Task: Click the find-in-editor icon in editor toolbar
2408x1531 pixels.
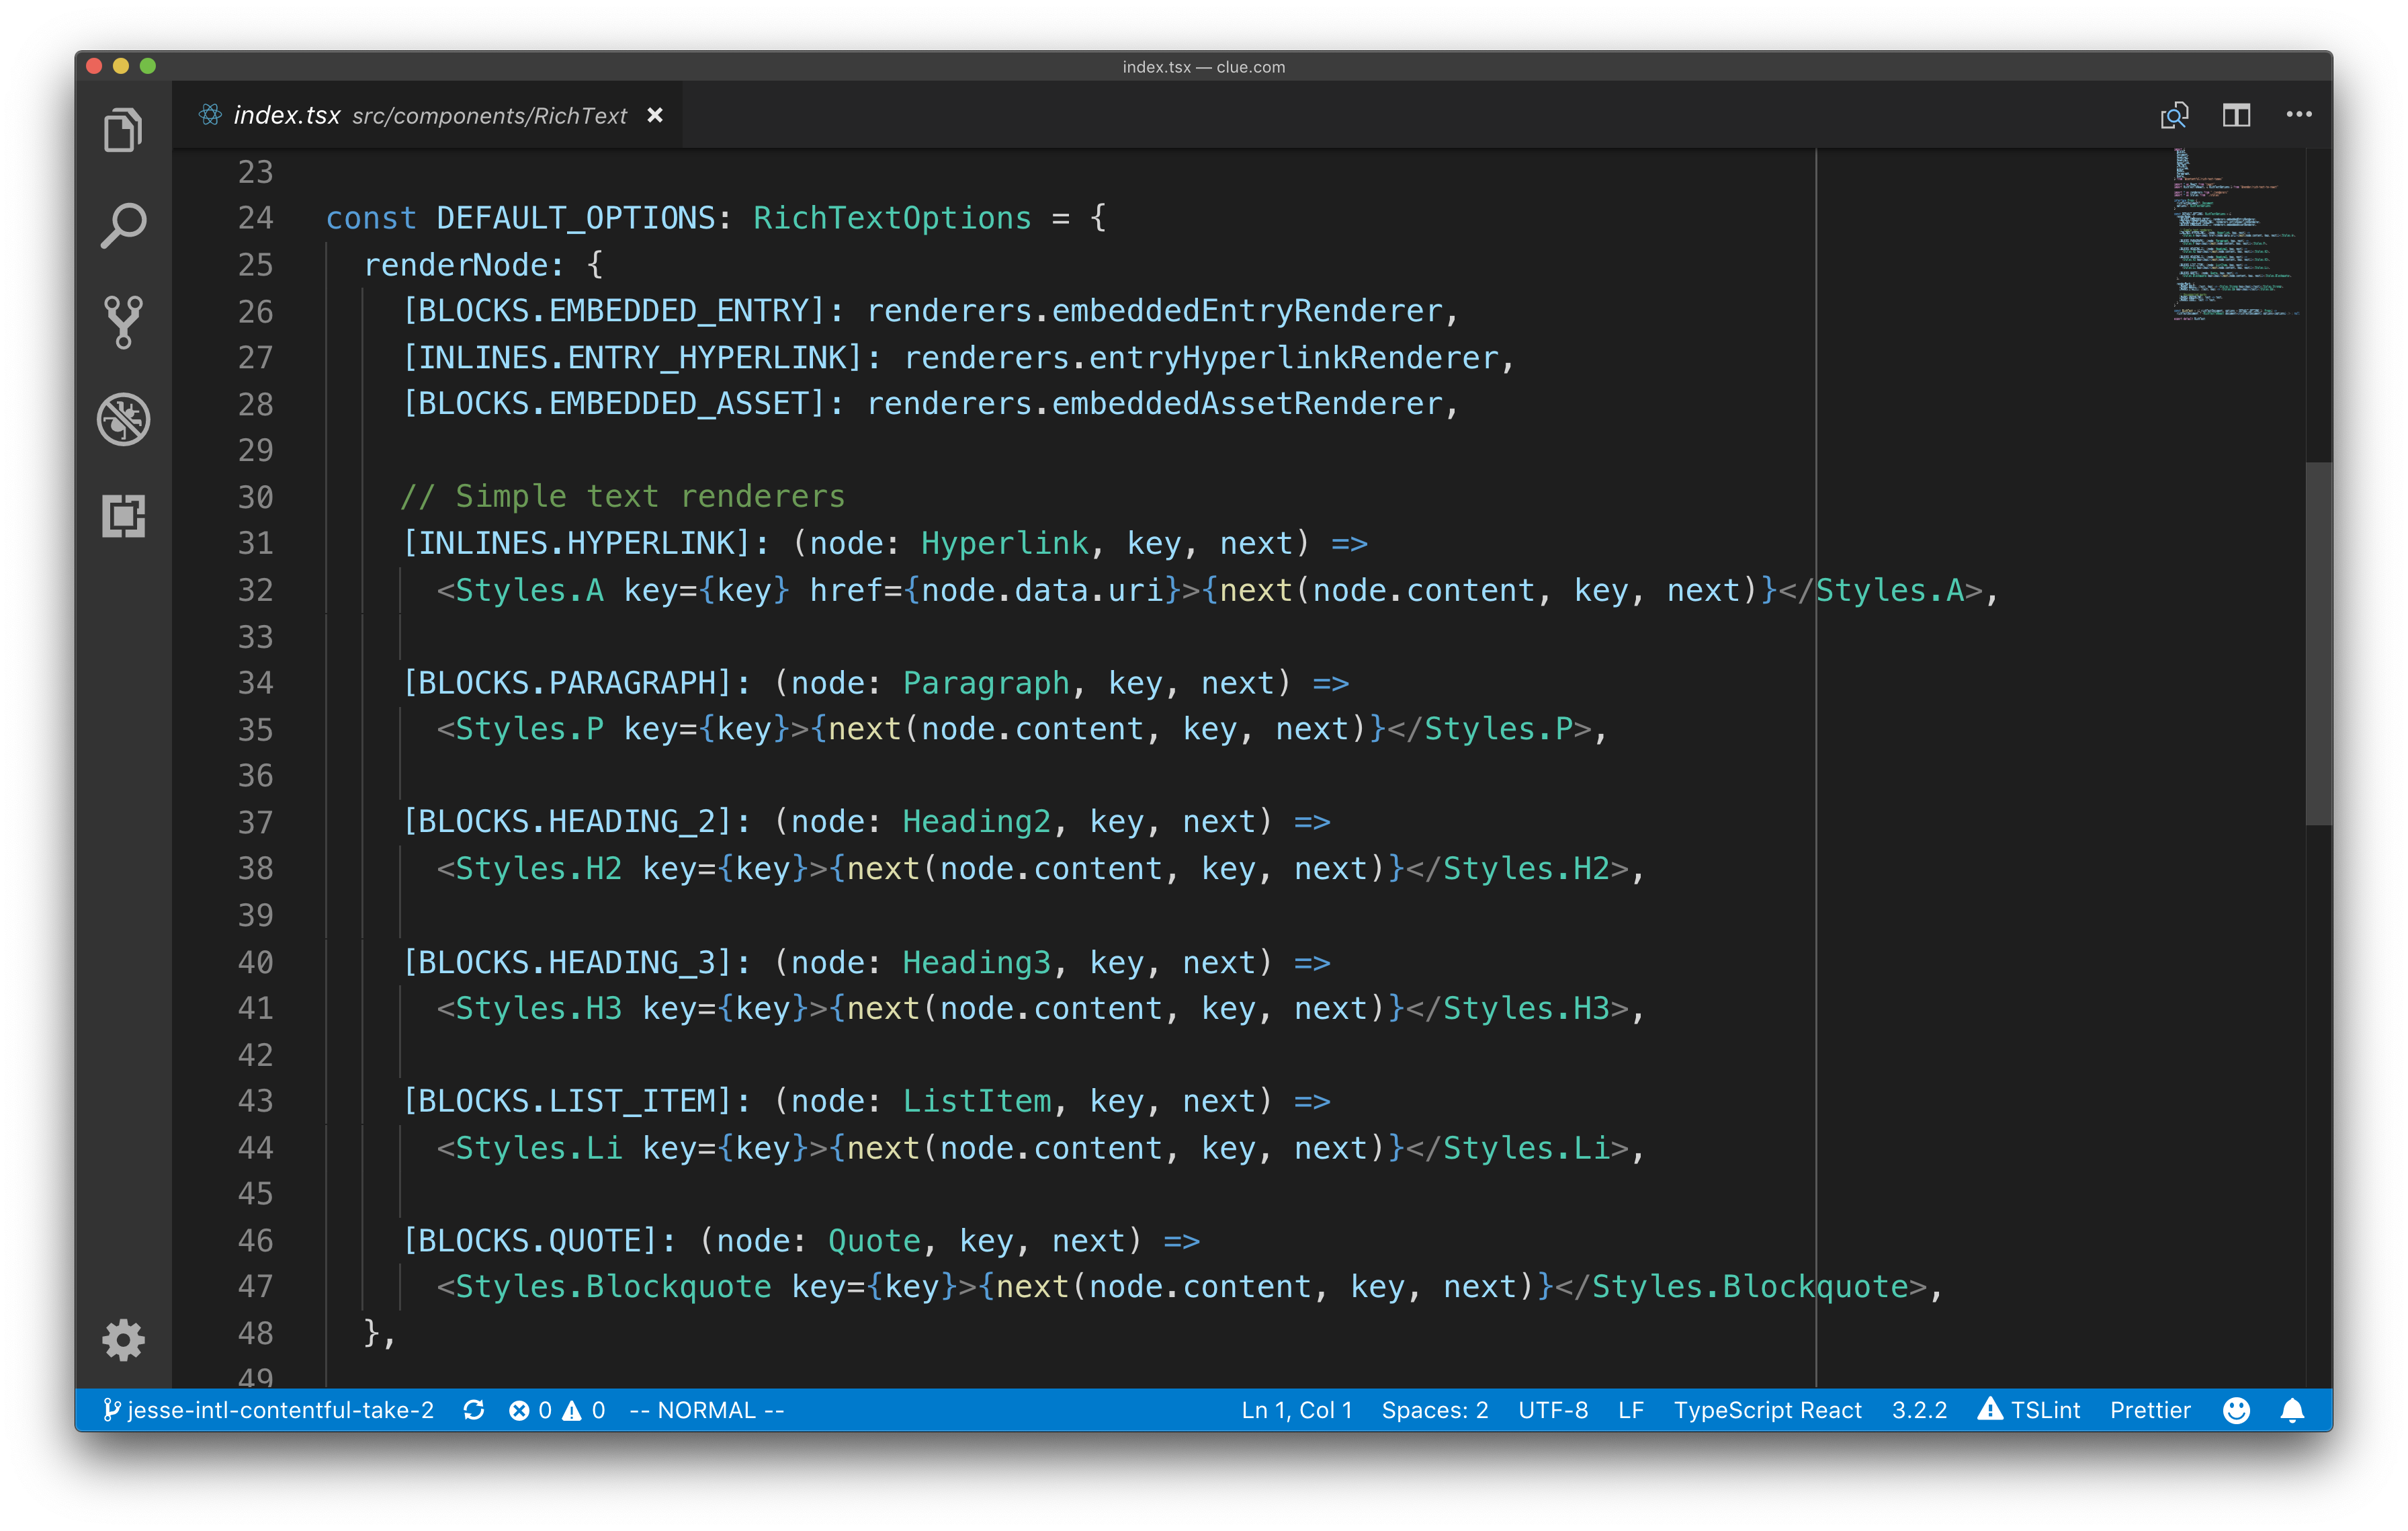Action: [x=2174, y=115]
